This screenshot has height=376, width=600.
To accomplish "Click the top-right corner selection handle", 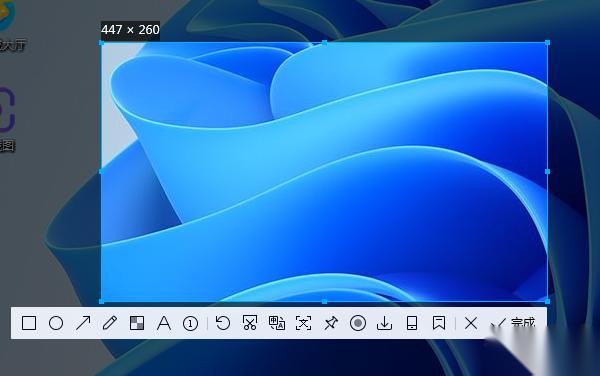I will coord(547,43).
